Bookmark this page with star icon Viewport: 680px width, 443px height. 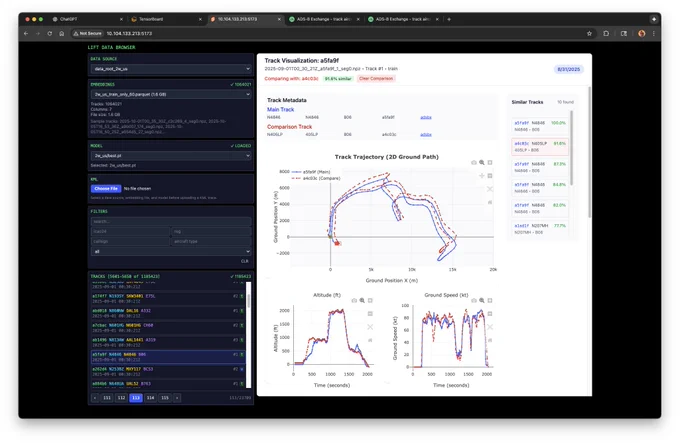tap(589, 33)
